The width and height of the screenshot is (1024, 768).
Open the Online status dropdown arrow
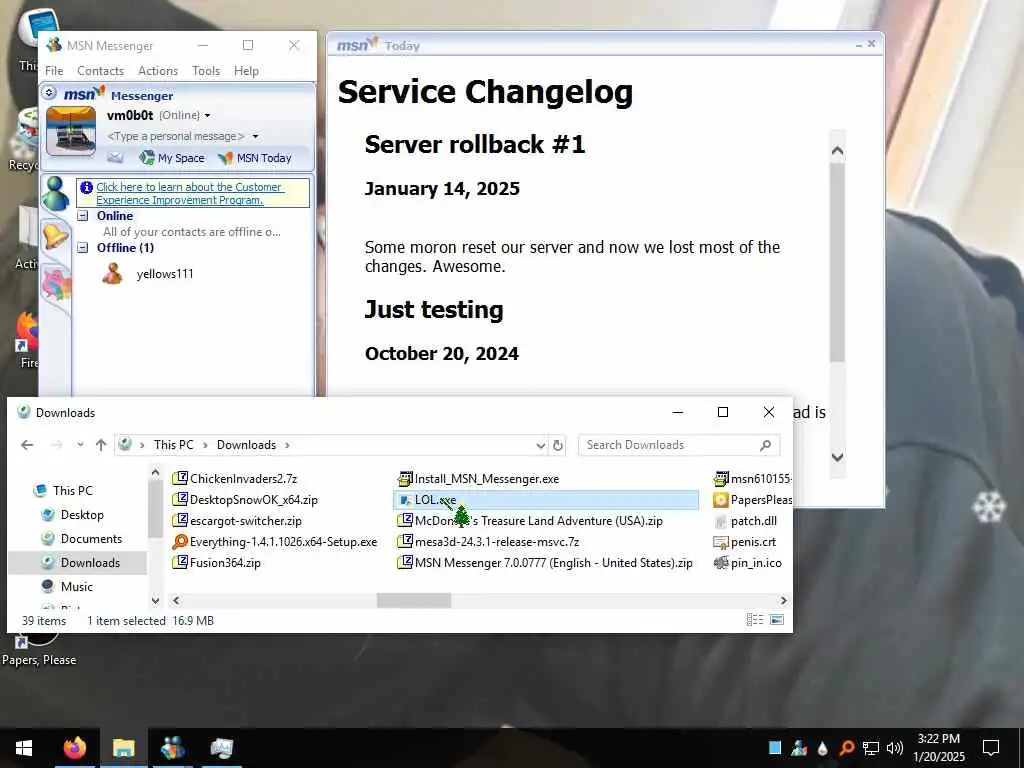[x=208, y=116]
